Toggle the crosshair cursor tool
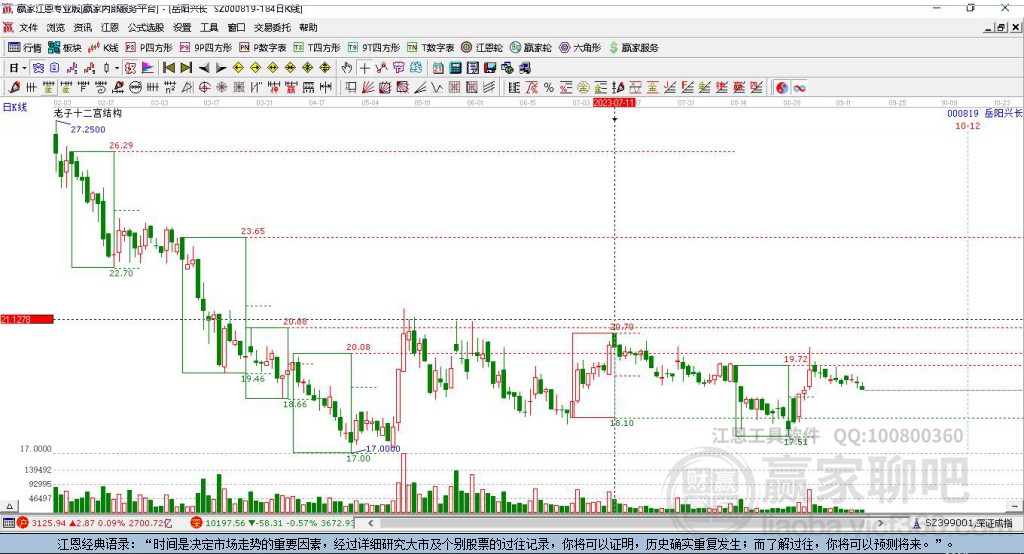The height and width of the screenshot is (554, 1024). coord(364,68)
